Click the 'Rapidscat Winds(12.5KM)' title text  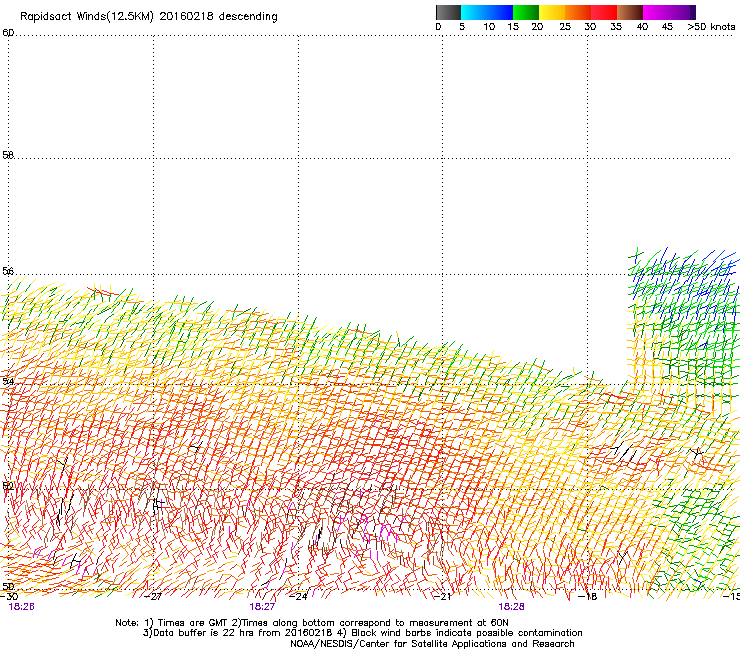(x=87, y=17)
